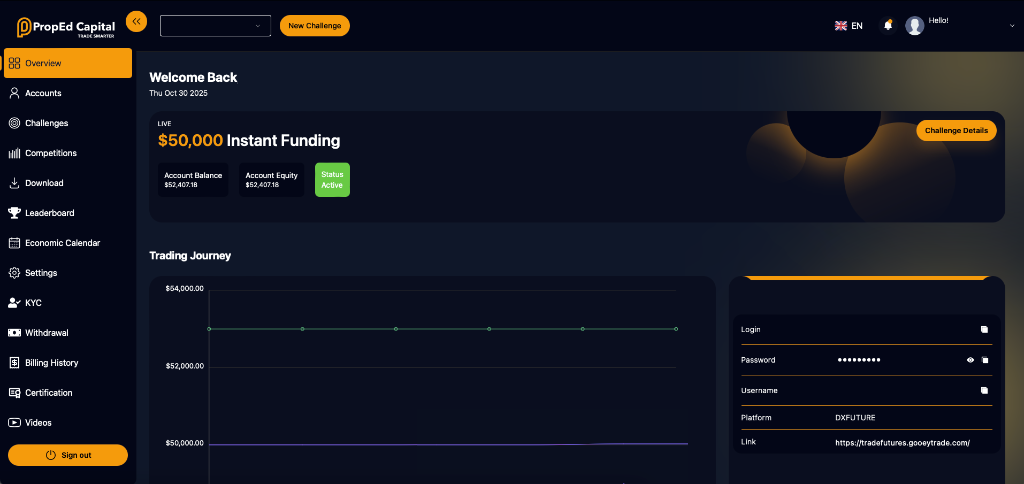The image size is (1024, 484).
Task: Open the notifications bell
Action: [888, 25]
